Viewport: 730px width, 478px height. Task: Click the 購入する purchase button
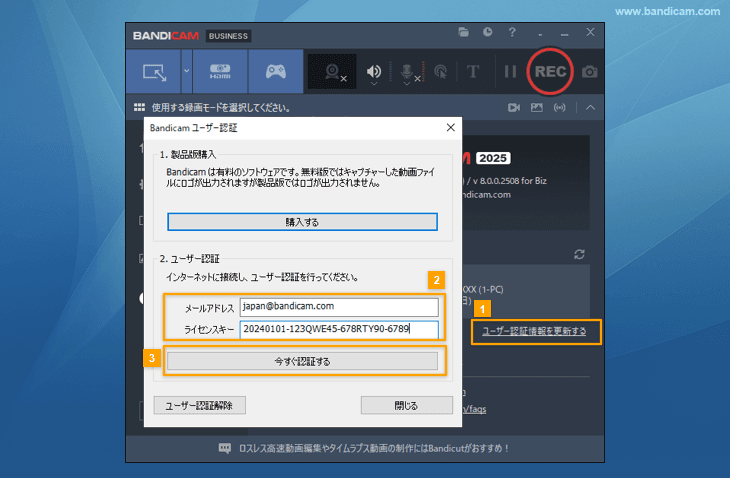pyautogui.click(x=302, y=222)
